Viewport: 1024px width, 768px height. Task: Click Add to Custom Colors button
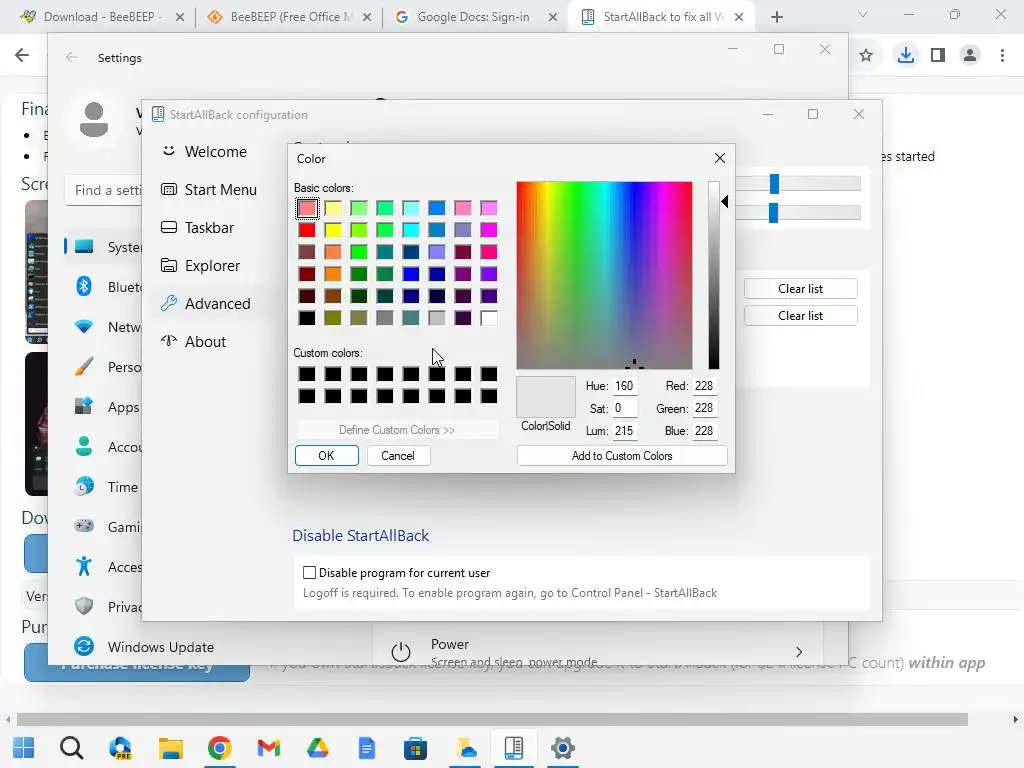[x=622, y=456]
